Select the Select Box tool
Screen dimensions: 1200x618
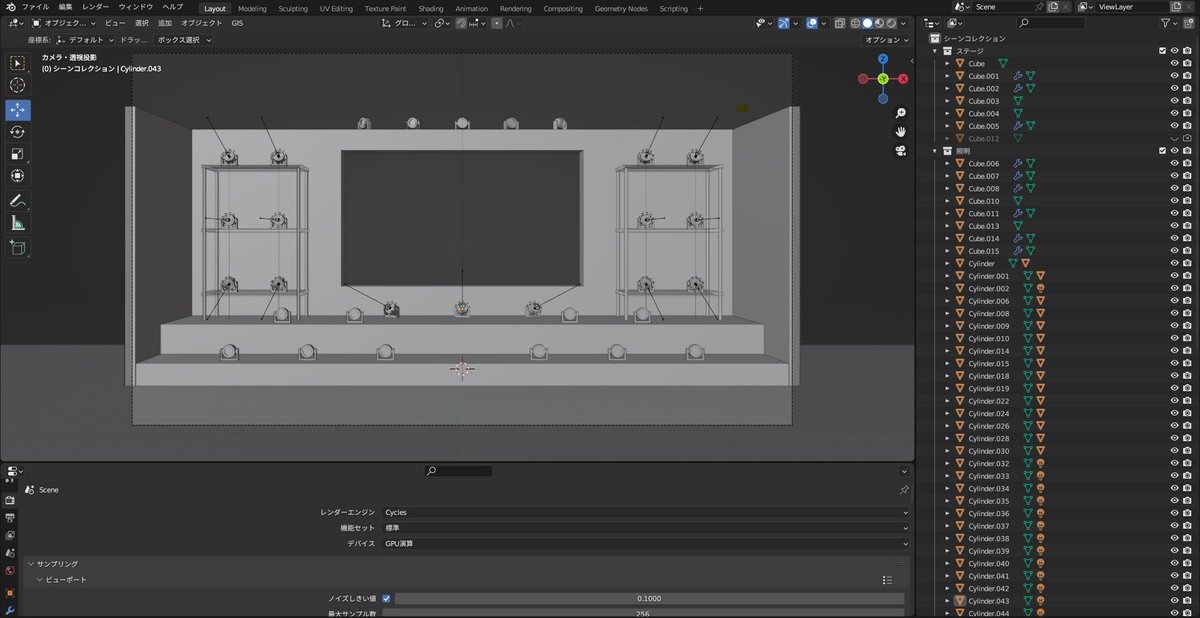[18, 63]
